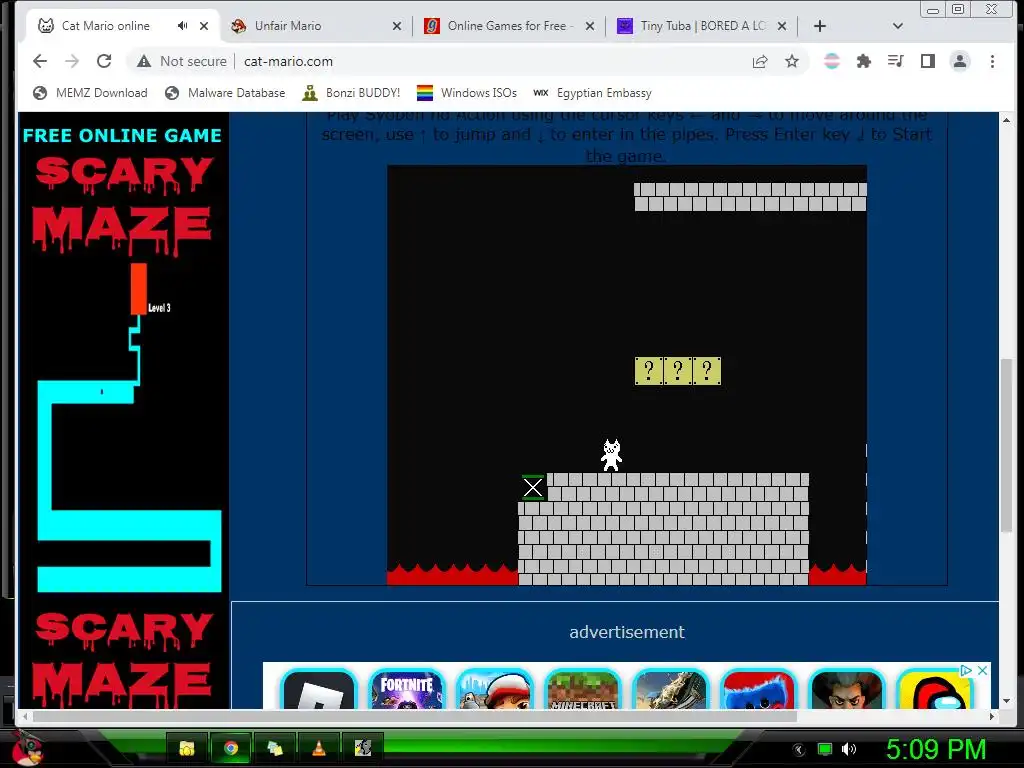Open the volume speaker tray icon
This screenshot has height=768, width=1024.
[849, 749]
